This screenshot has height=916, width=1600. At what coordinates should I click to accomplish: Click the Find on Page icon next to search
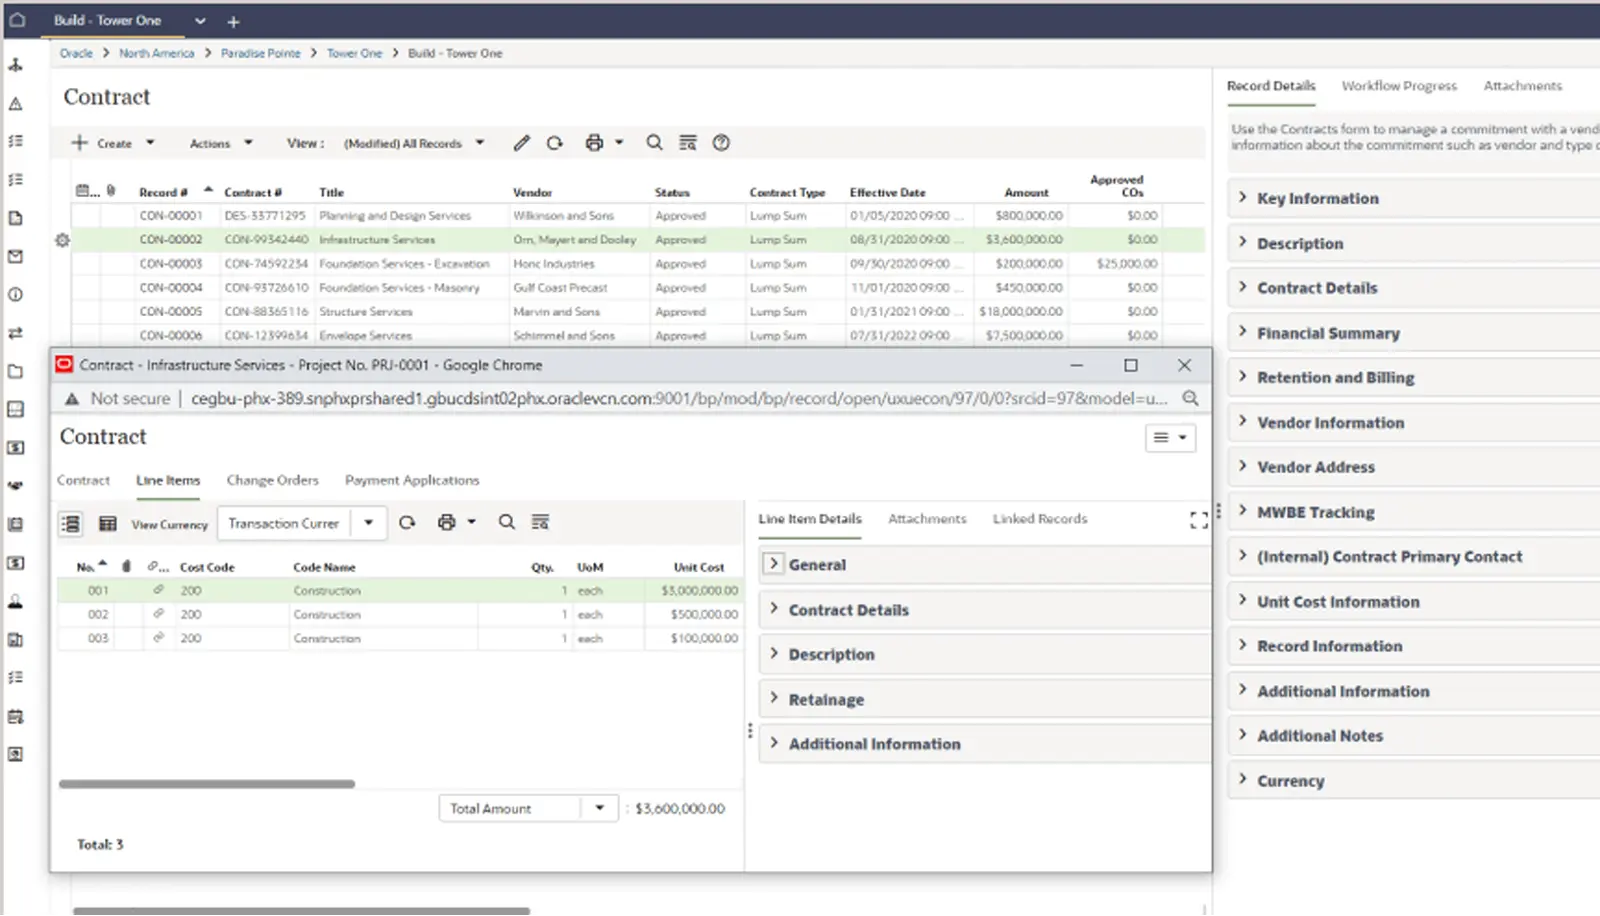(x=688, y=143)
